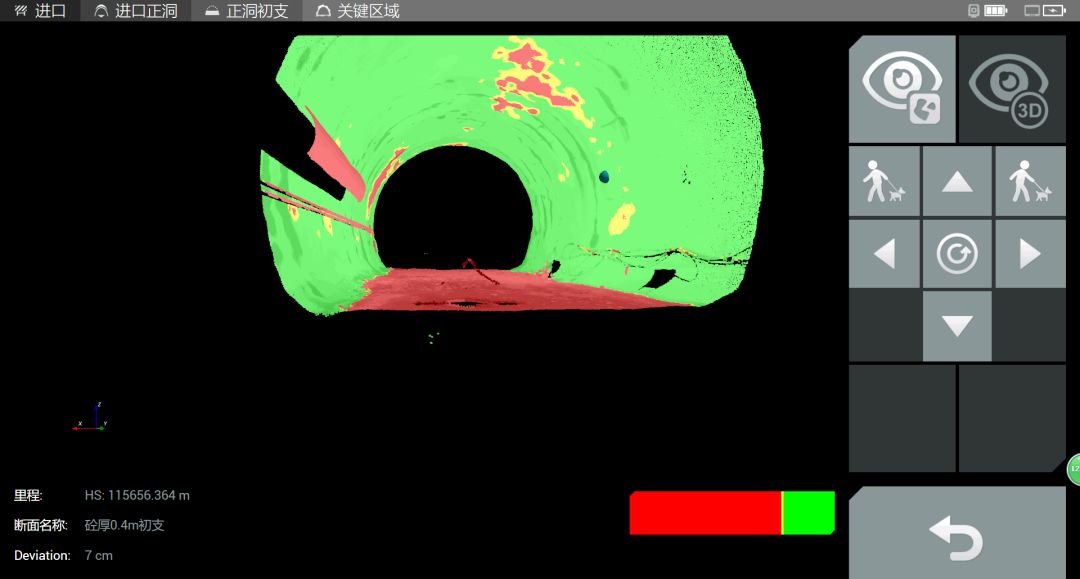The width and height of the screenshot is (1080, 579).
Task: Click the green section of the deviation color bar
Action: 809,513
